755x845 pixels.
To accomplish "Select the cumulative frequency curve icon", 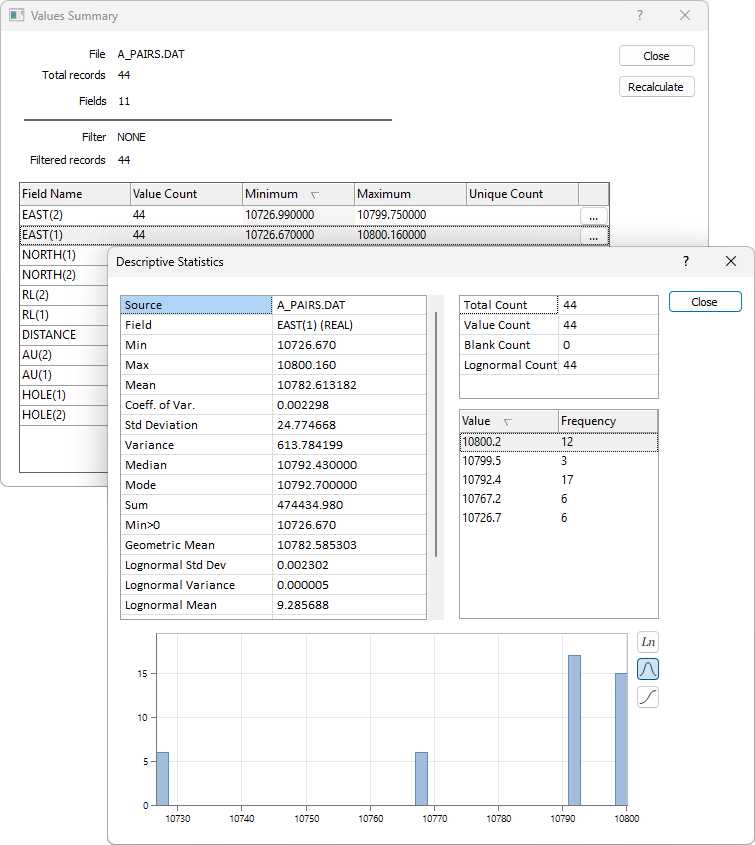I will click(x=648, y=697).
